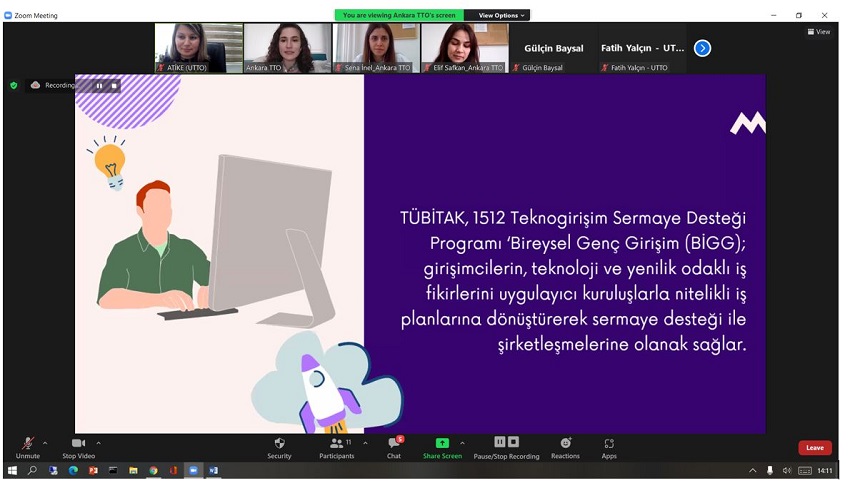Expand video options next to Stop Video
850x483 pixels.
click(98, 443)
